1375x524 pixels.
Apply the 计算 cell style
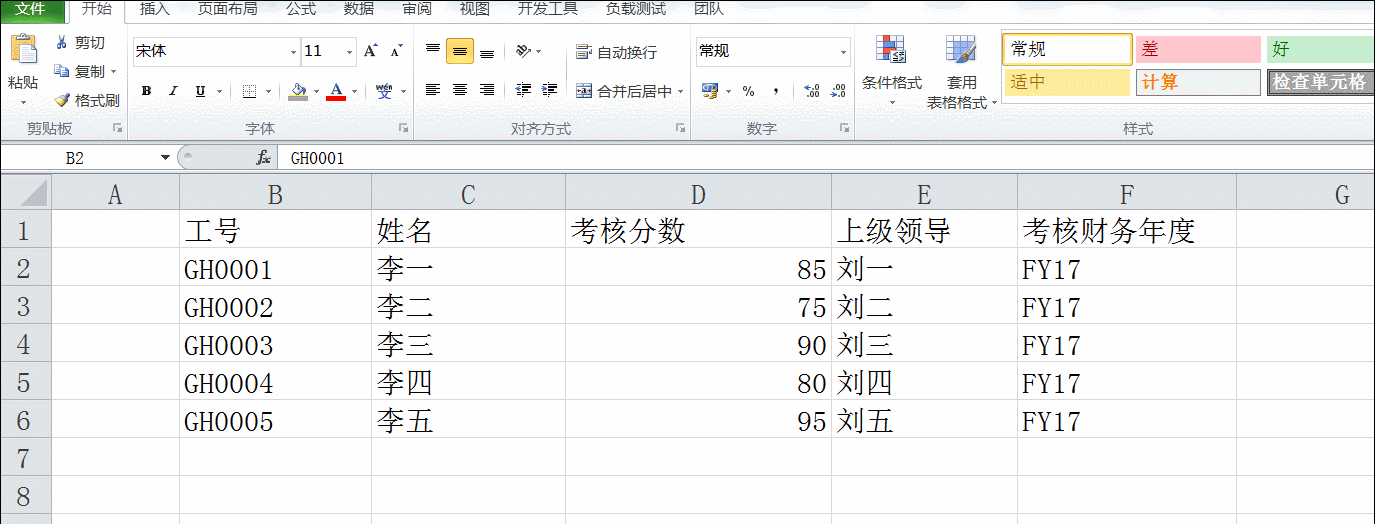point(1198,82)
